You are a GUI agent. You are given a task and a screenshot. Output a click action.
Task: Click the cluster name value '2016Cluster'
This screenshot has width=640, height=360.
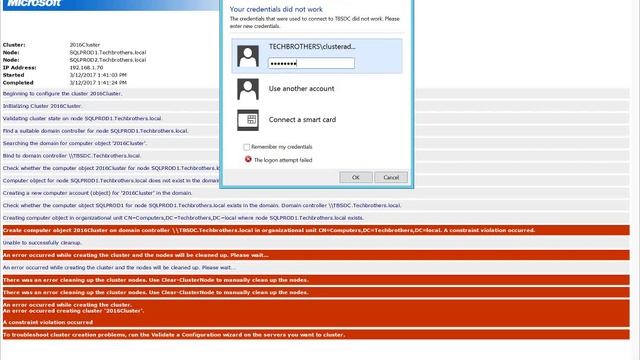(84, 45)
